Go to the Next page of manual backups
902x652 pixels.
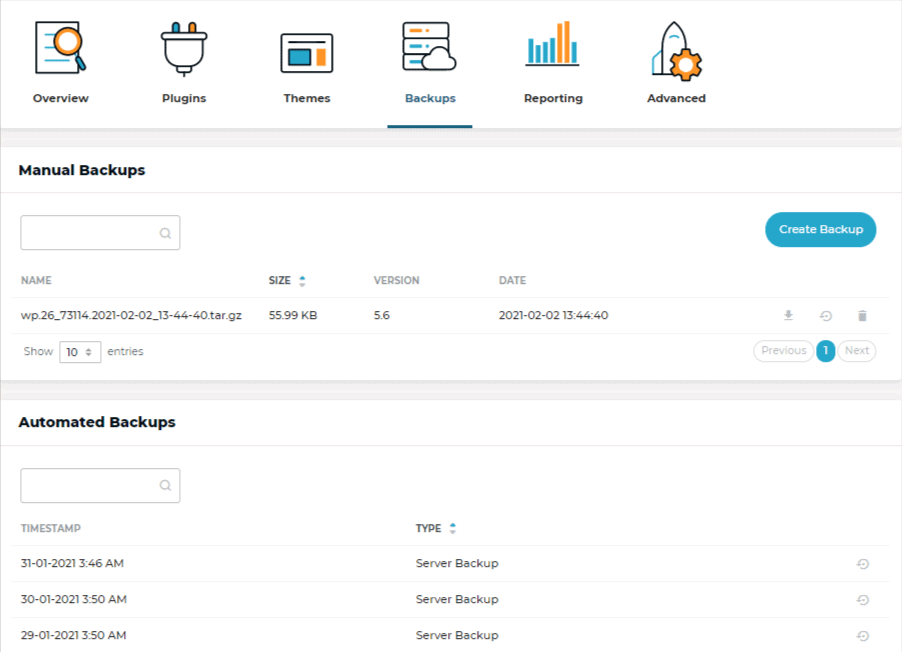857,350
